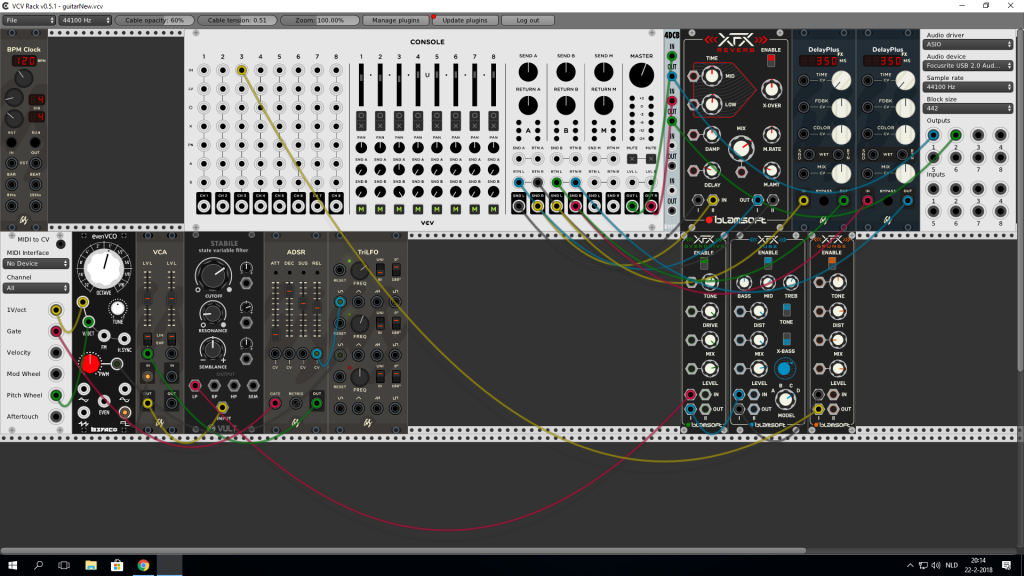This screenshot has width=1024, height=576.
Task: Click the Console CH 1 output jack
Action: 204,206
